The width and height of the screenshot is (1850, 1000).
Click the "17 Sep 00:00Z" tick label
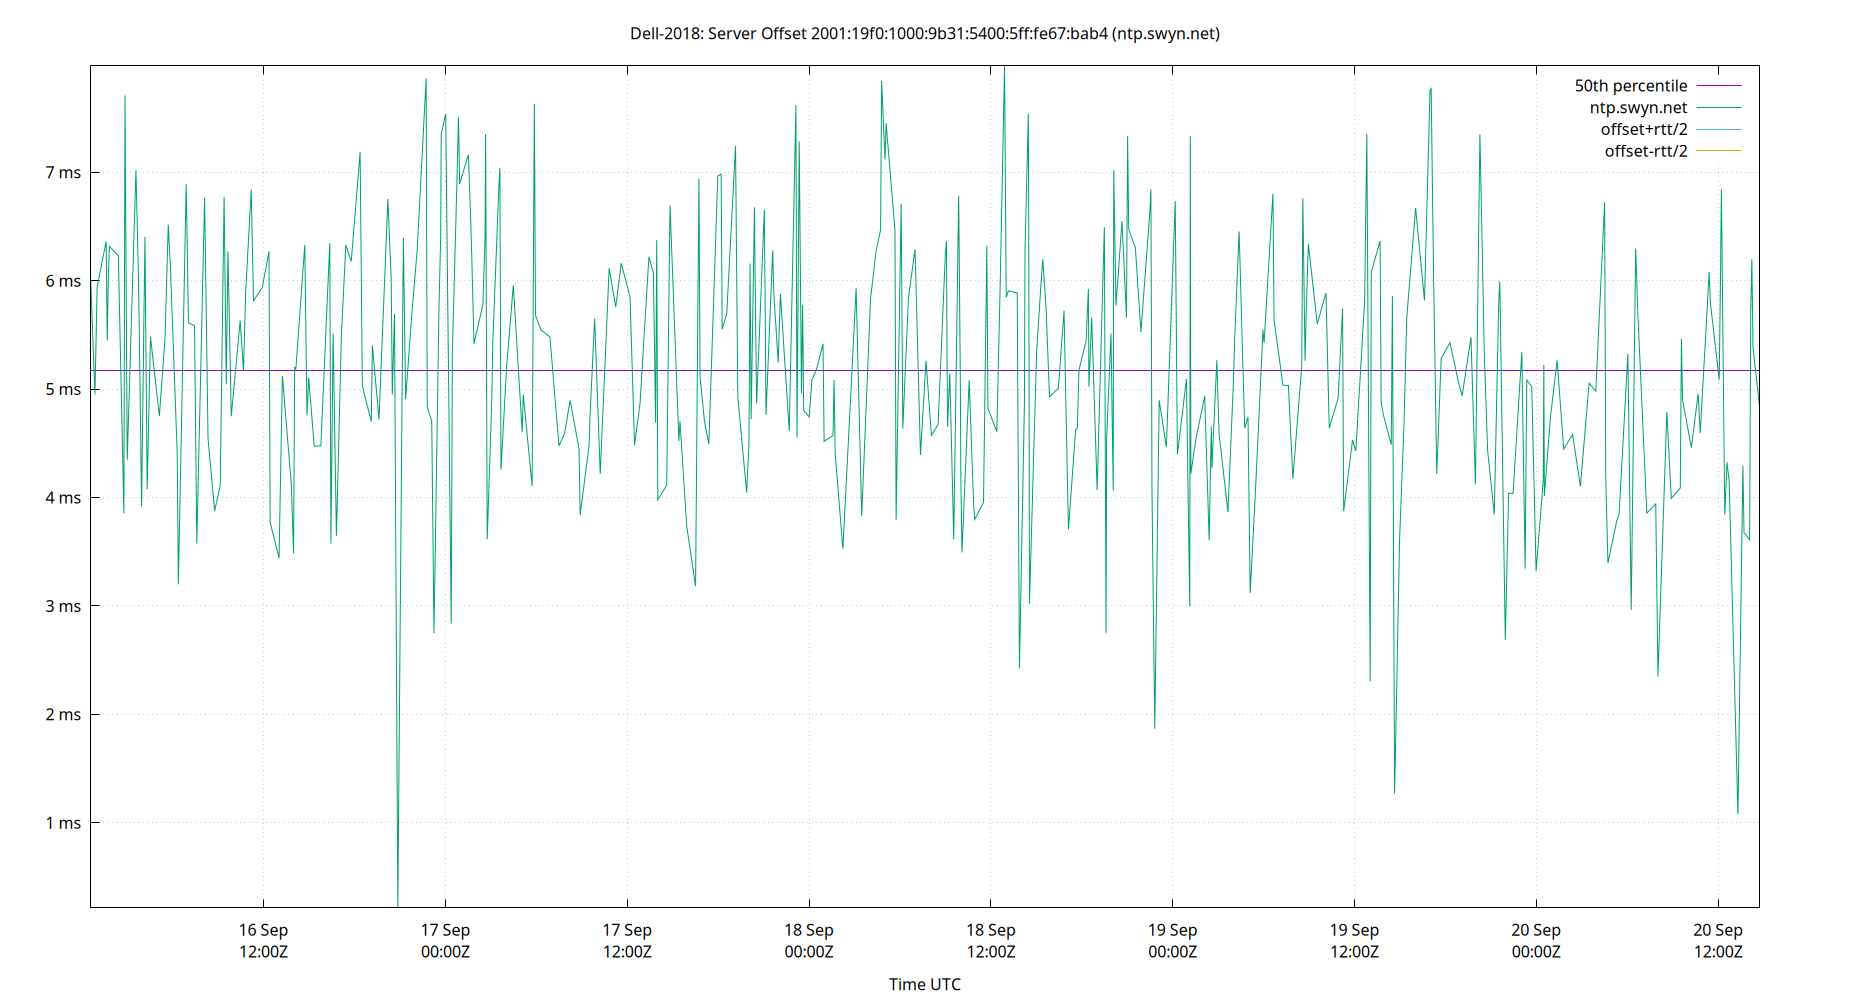[x=447, y=940]
